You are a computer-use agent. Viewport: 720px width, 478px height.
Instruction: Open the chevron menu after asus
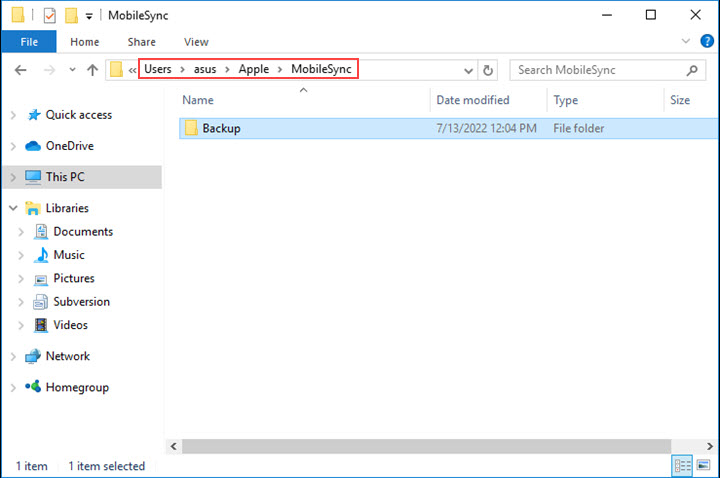pos(227,70)
